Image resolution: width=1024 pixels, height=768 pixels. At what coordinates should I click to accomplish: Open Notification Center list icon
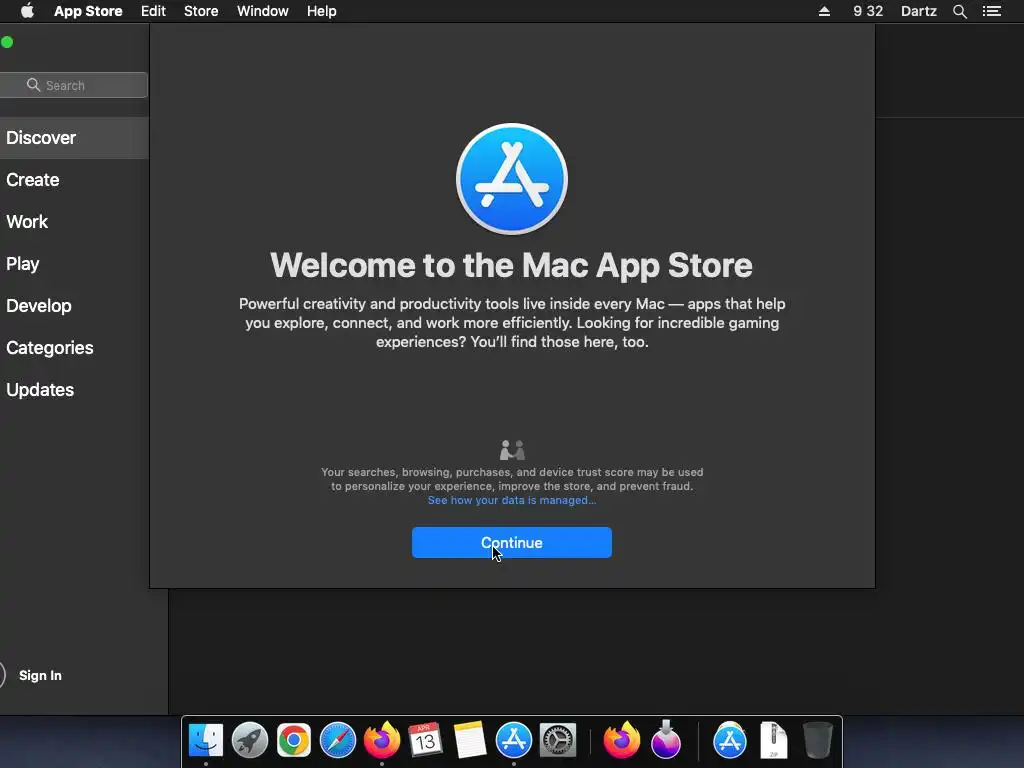(992, 11)
